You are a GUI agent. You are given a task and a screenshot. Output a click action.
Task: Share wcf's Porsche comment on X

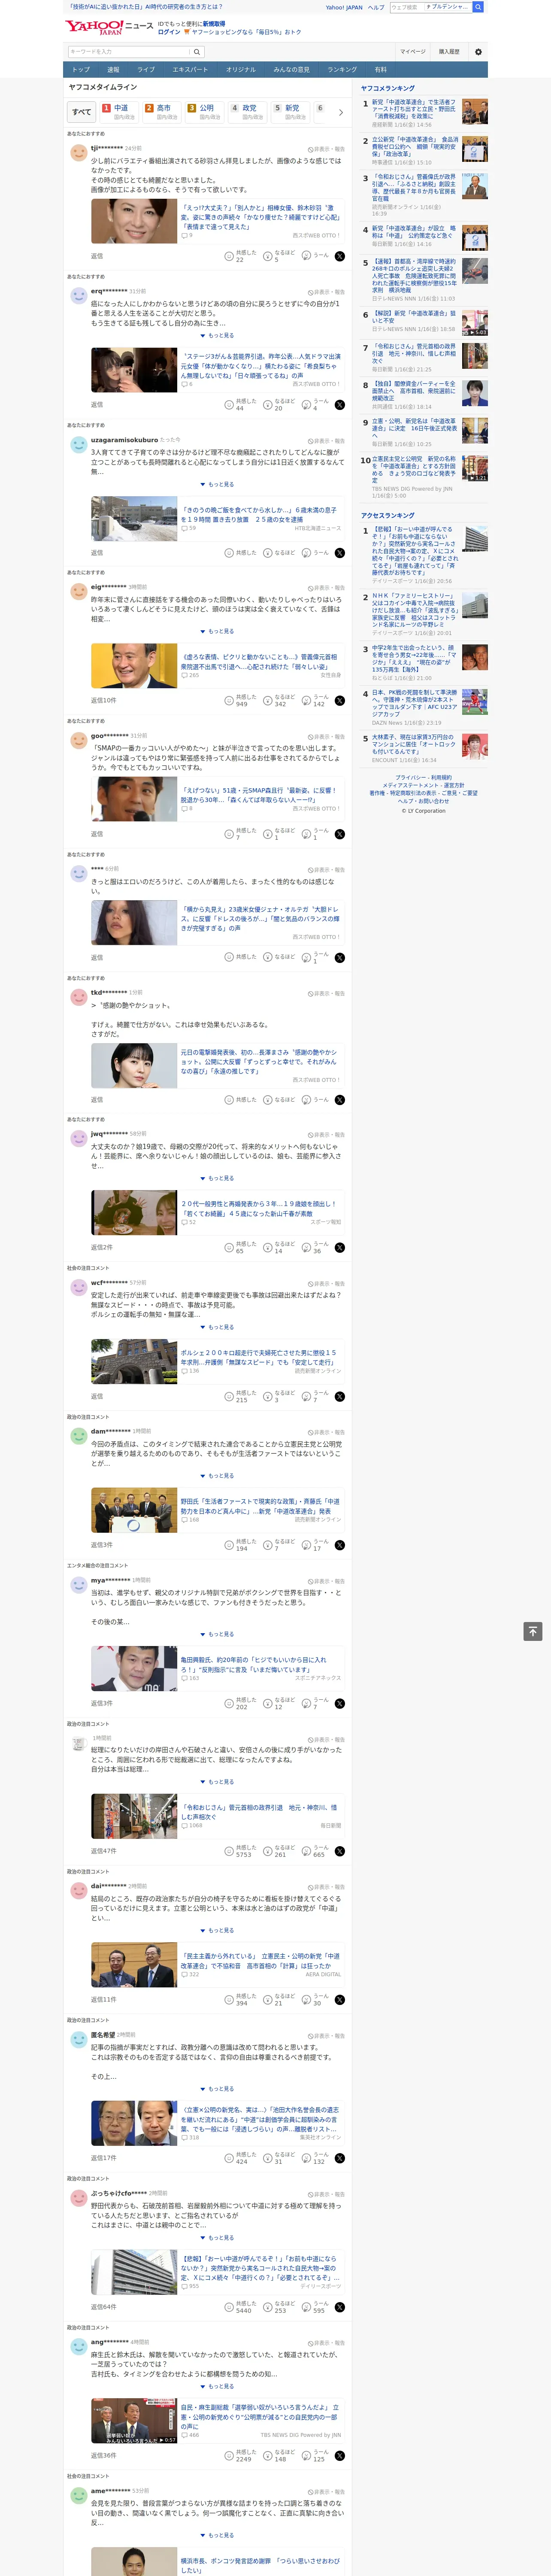pyautogui.click(x=340, y=1397)
